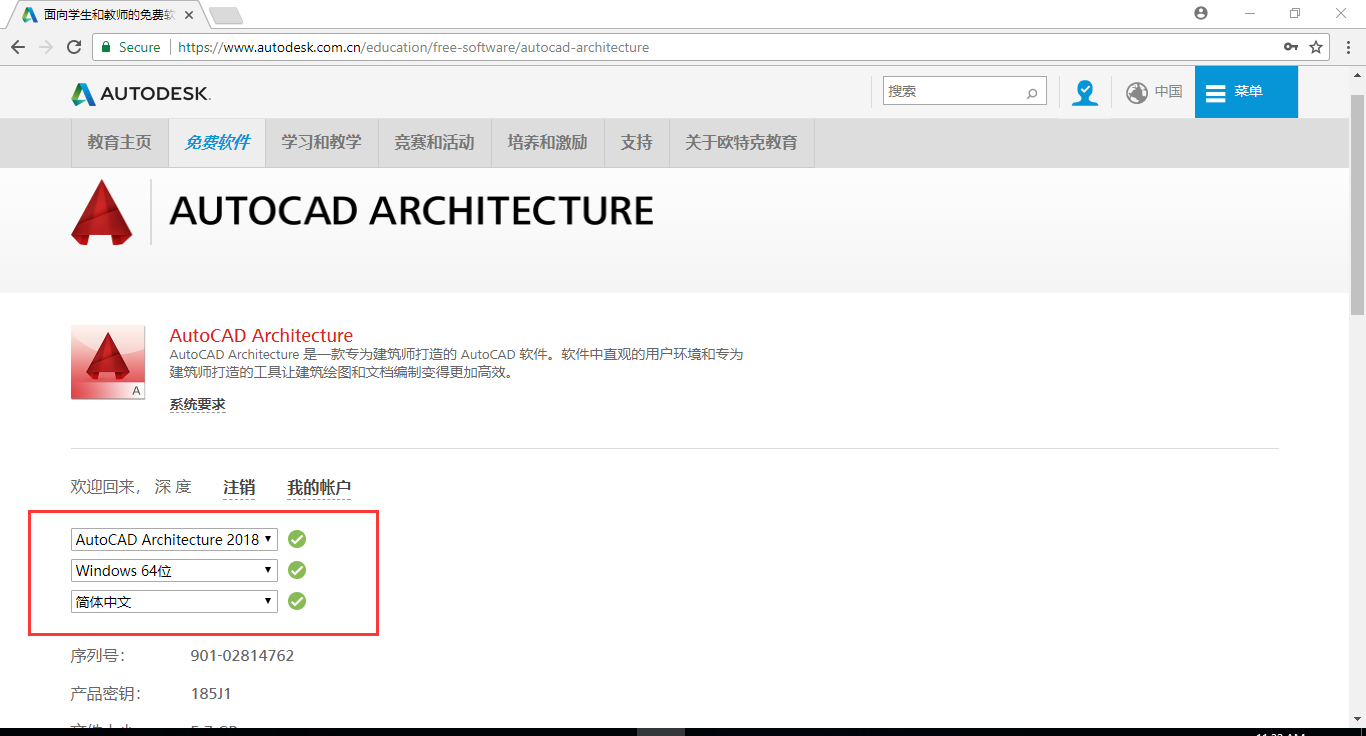Click green checkmark beside Windows 64位
Image resolution: width=1366 pixels, height=736 pixels.
click(297, 570)
